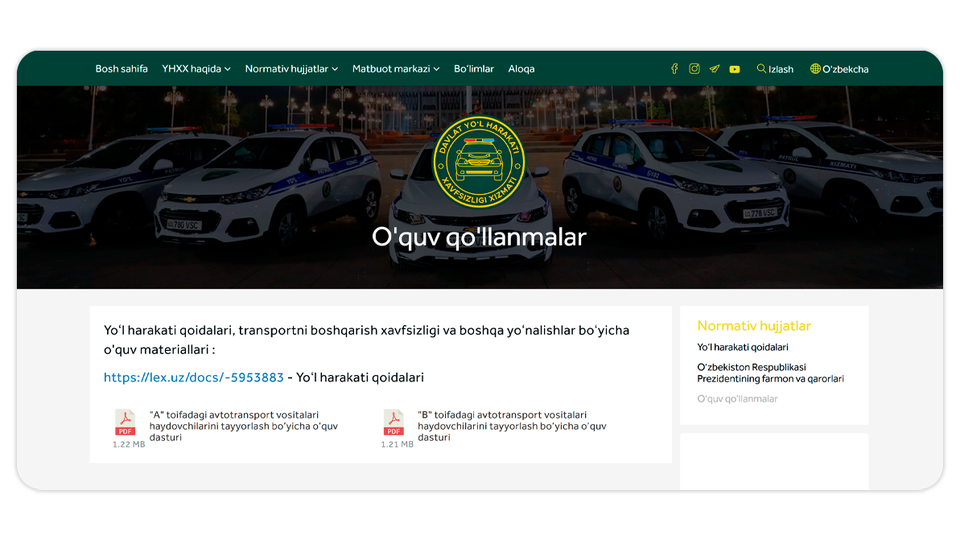Open the lex.uz/docs/-5953883 link
The image size is (960, 540).
[193, 377]
